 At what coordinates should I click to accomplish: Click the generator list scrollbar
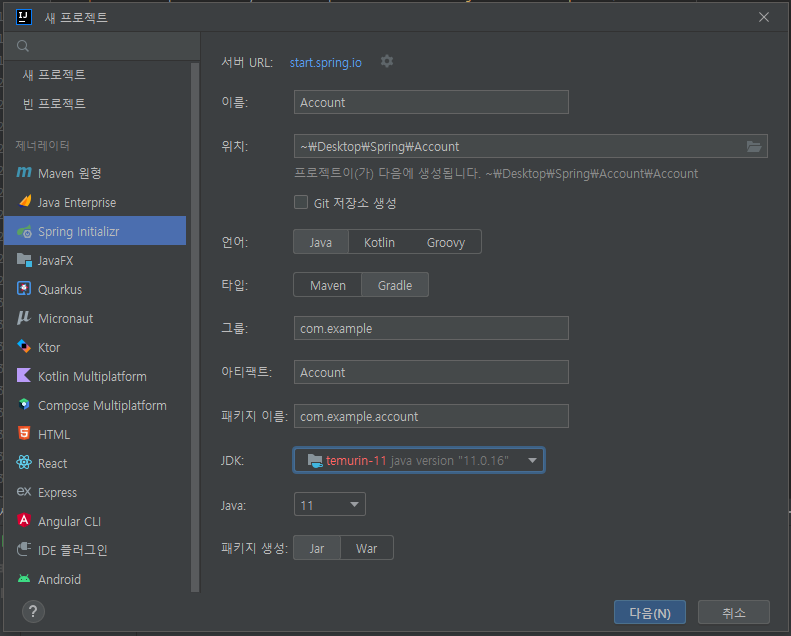point(195,327)
